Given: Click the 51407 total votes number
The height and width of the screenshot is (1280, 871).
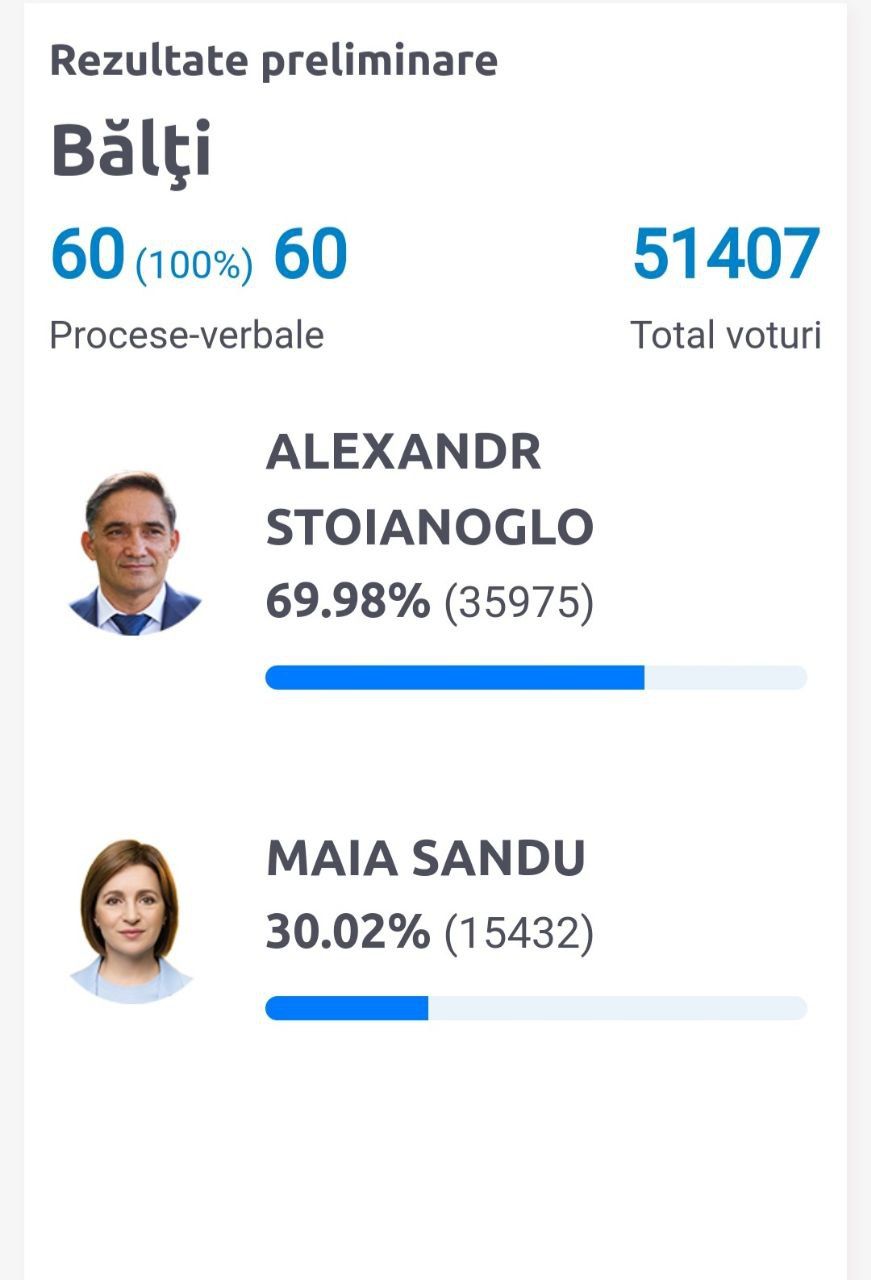Looking at the screenshot, I should (726, 254).
